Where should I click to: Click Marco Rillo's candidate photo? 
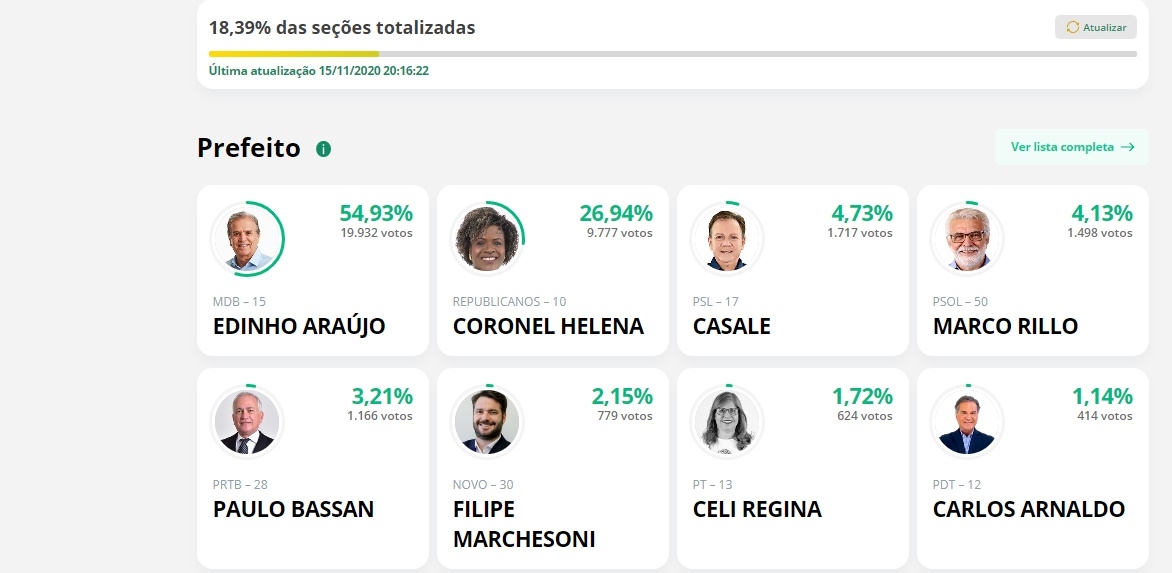967,239
